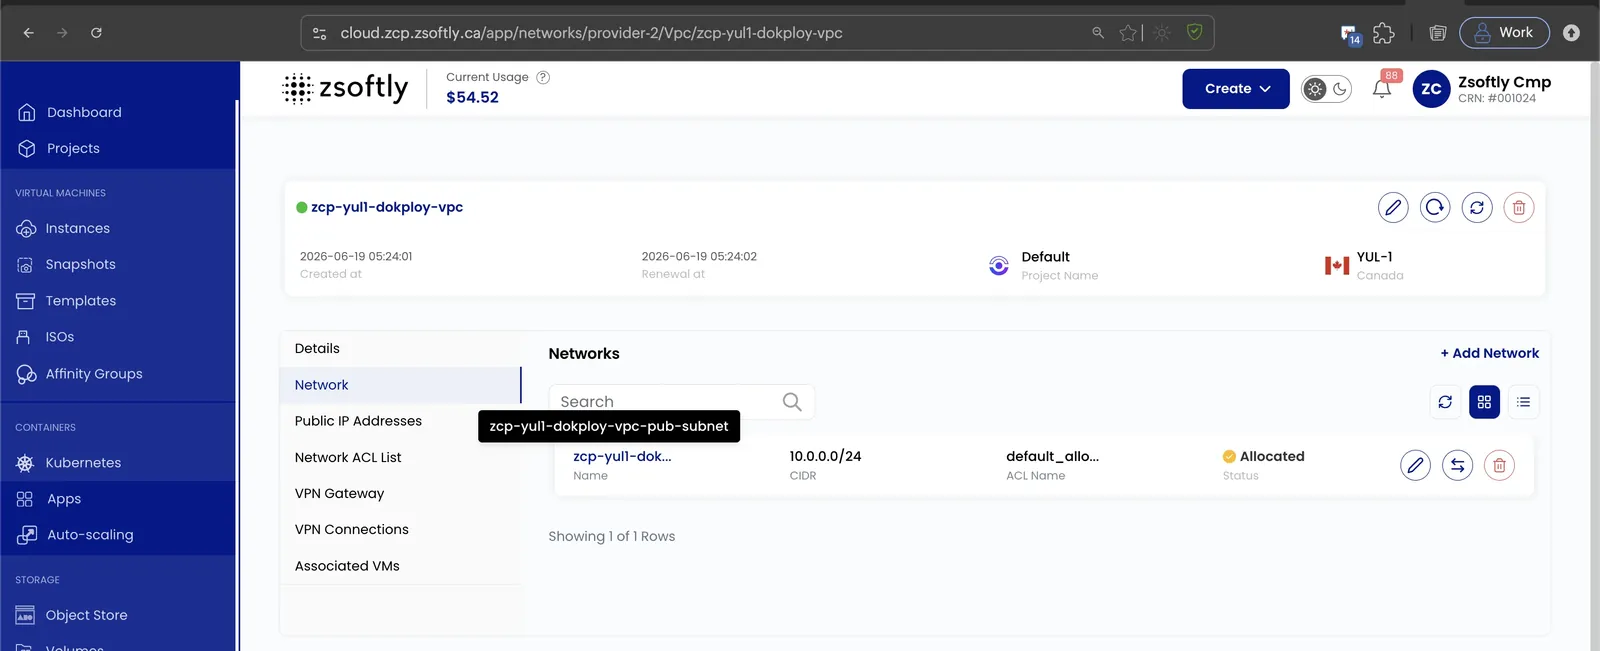Image resolution: width=1600 pixels, height=651 pixels.
Task: Toggle light/dark theme switch
Action: (1326, 89)
